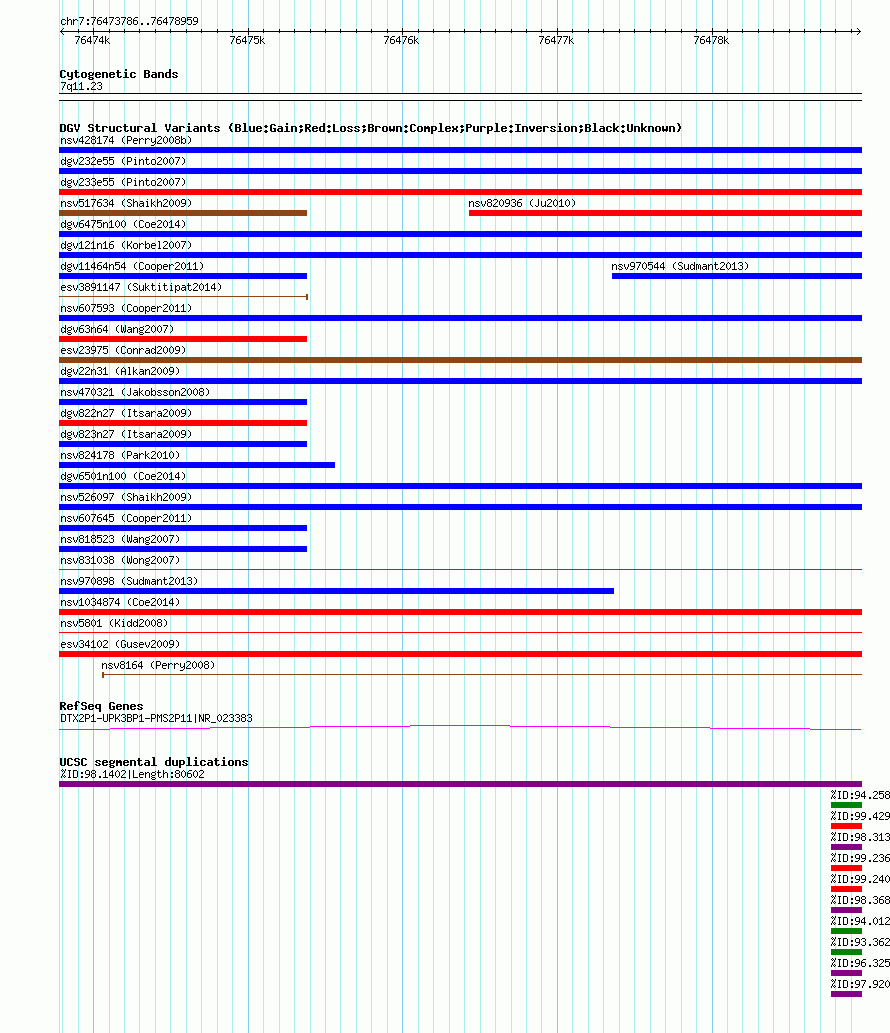Click the nsv607593 (Cooper2011) label
Image resolution: width=890 pixels, height=1033 pixels.
(x=126, y=309)
